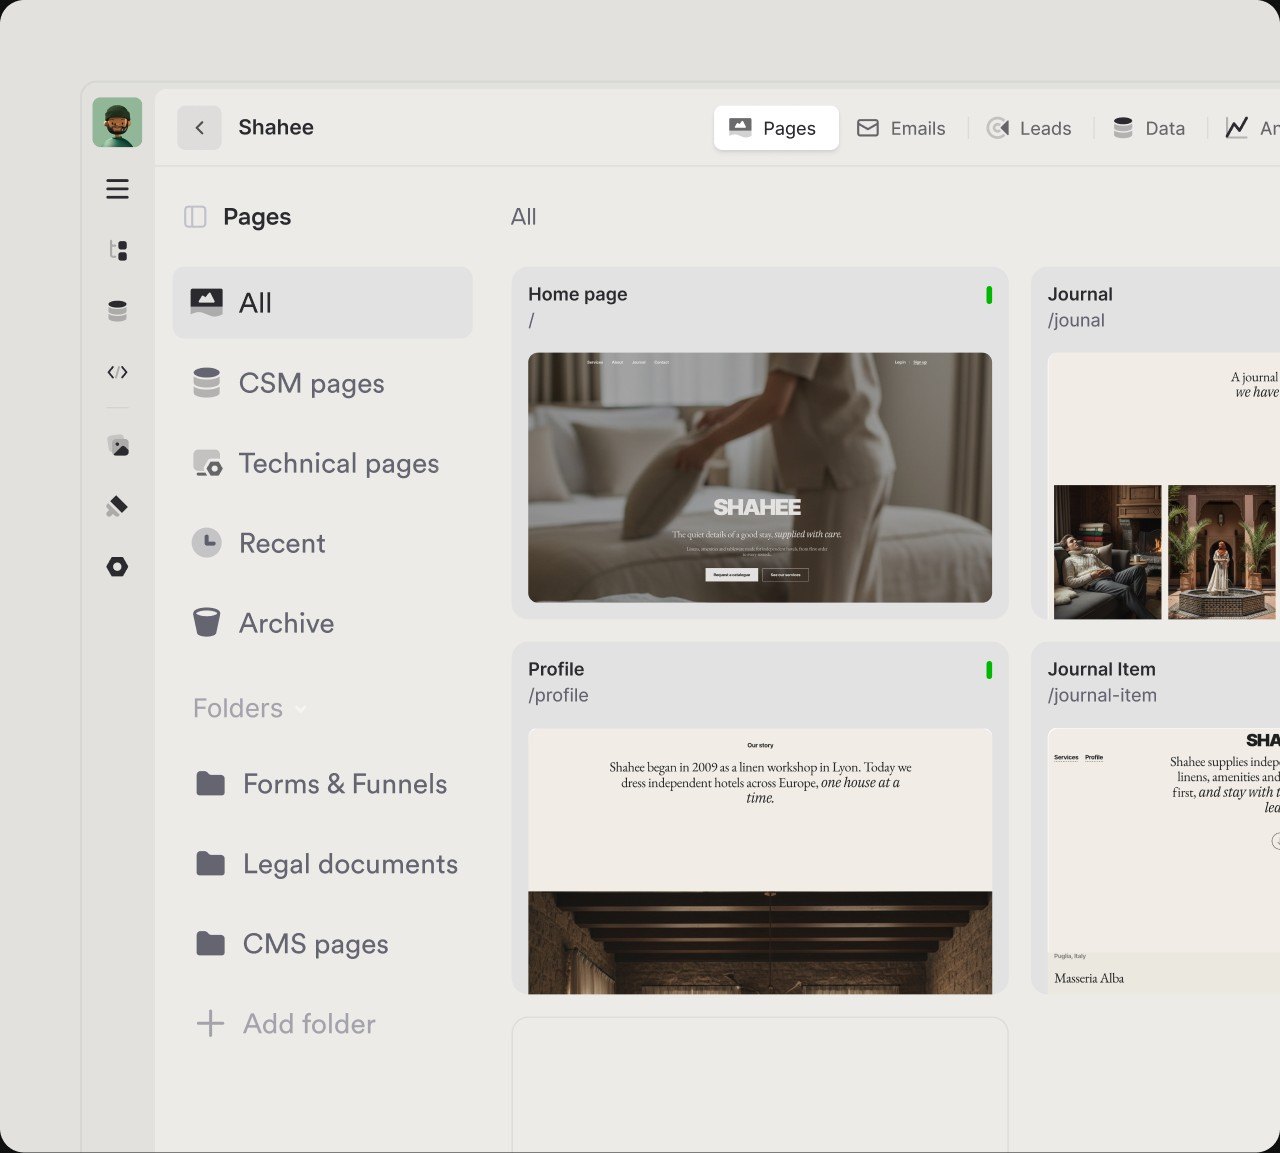Toggle the Pages panel sidebar icon

click(x=195, y=217)
